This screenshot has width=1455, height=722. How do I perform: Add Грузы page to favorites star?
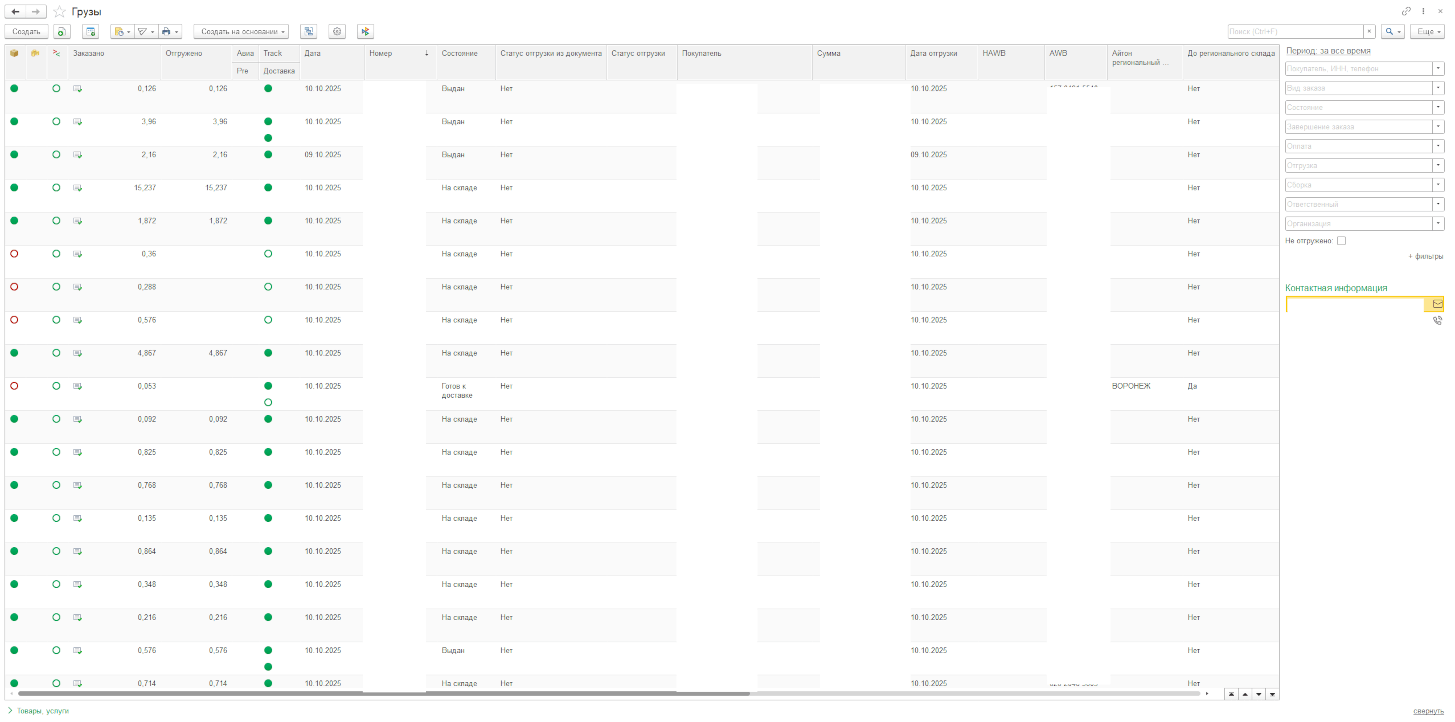pyautogui.click(x=60, y=11)
